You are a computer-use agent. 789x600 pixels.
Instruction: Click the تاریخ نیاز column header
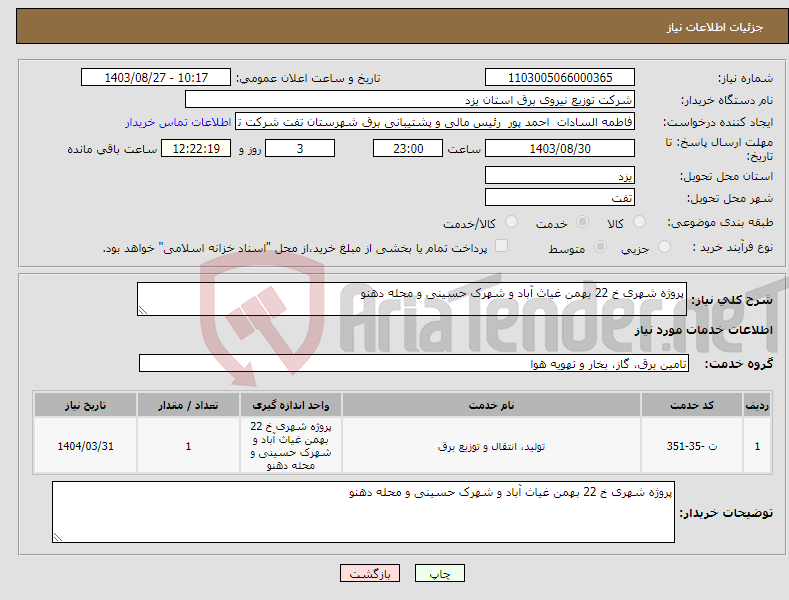pos(86,405)
